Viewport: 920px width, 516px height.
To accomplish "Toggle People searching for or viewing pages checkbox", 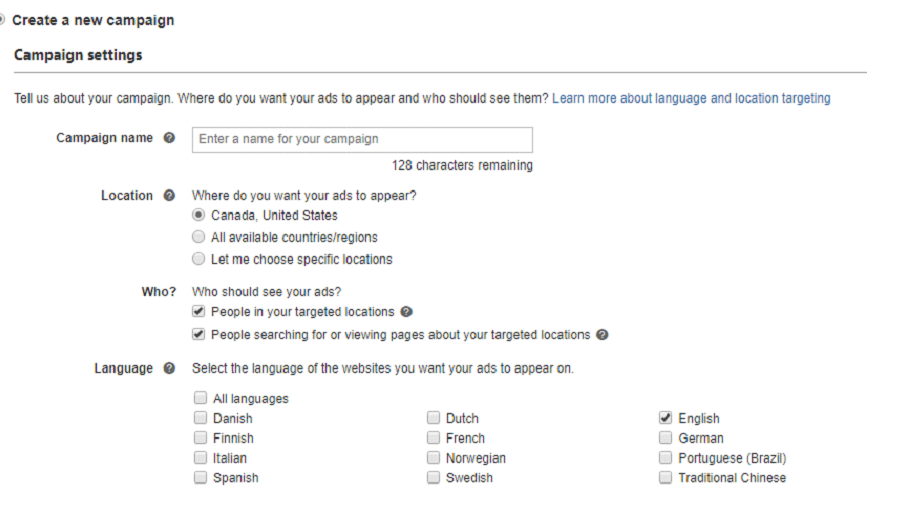I will (x=198, y=334).
